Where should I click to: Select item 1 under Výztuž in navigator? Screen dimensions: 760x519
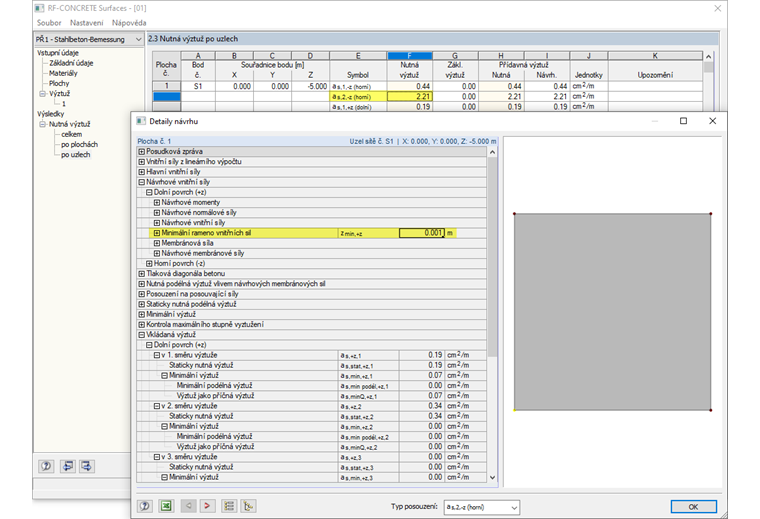(63, 104)
